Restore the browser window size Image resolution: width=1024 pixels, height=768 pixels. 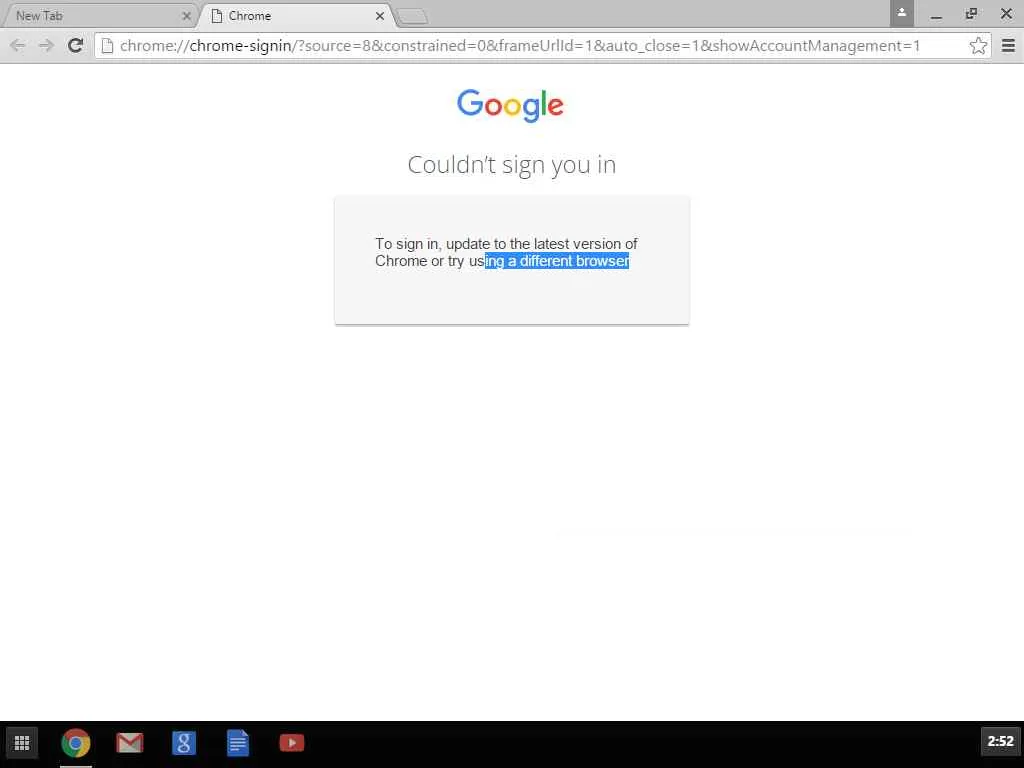coord(971,14)
